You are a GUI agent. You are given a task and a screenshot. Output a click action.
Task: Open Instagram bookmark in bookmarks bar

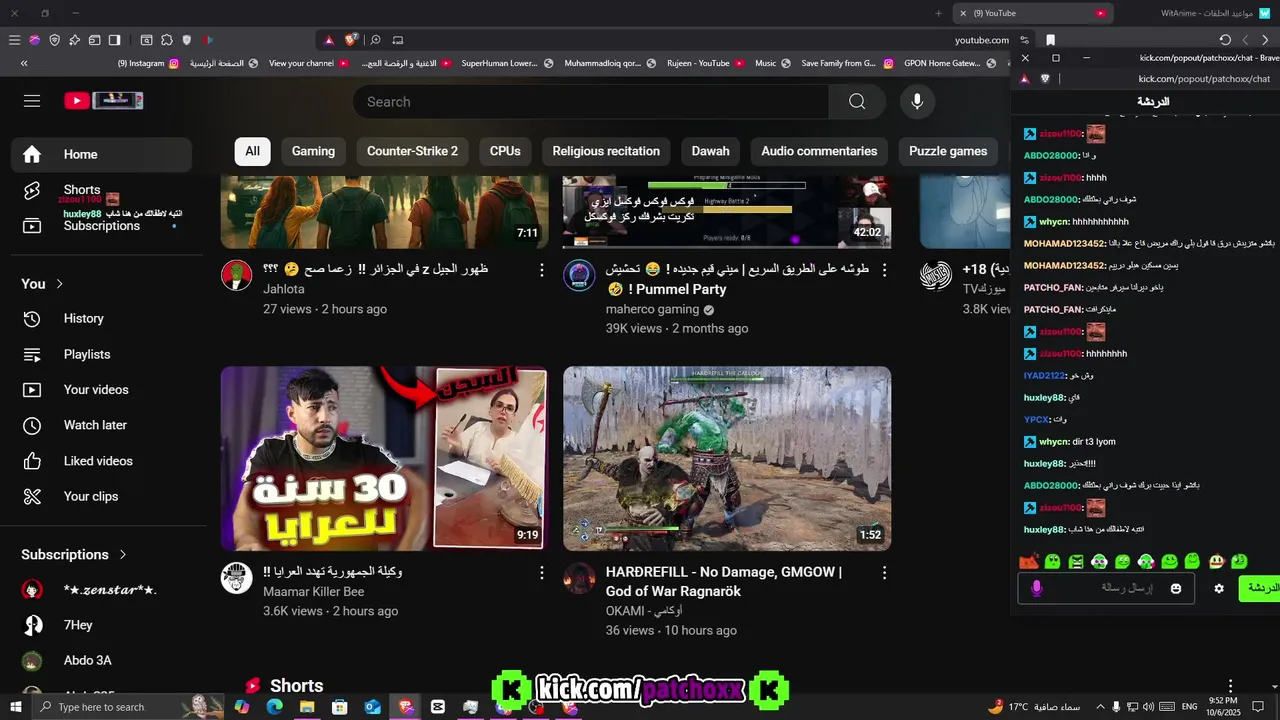pos(148,63)
